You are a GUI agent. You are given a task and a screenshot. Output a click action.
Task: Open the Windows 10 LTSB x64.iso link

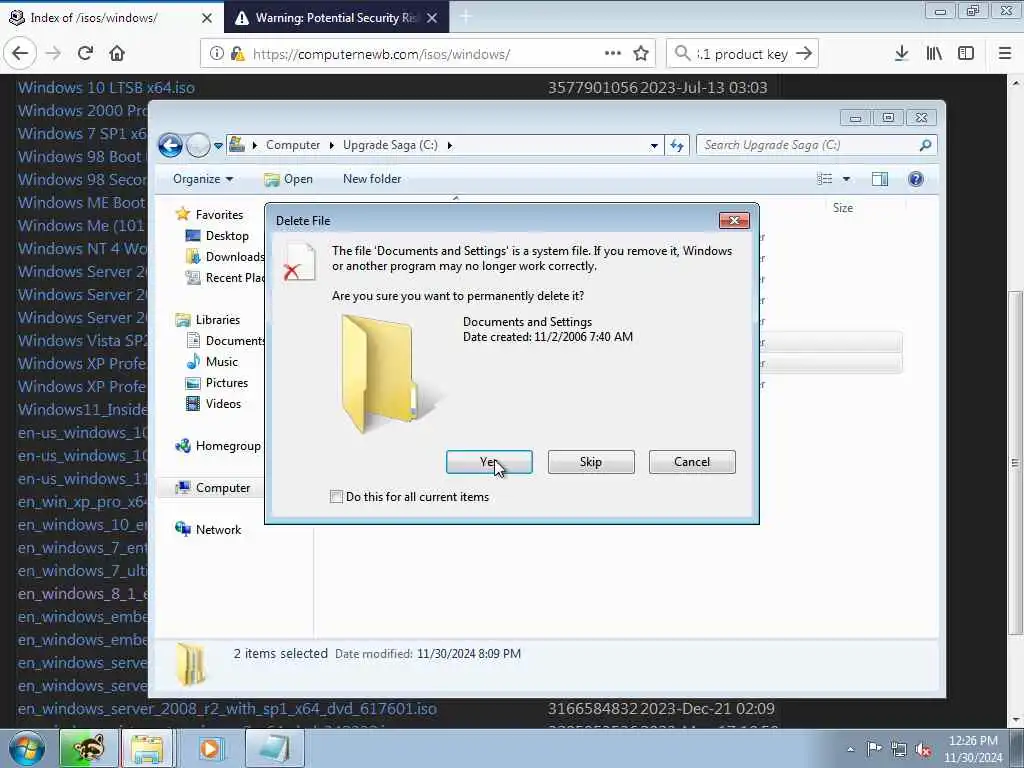coord(106,88)
